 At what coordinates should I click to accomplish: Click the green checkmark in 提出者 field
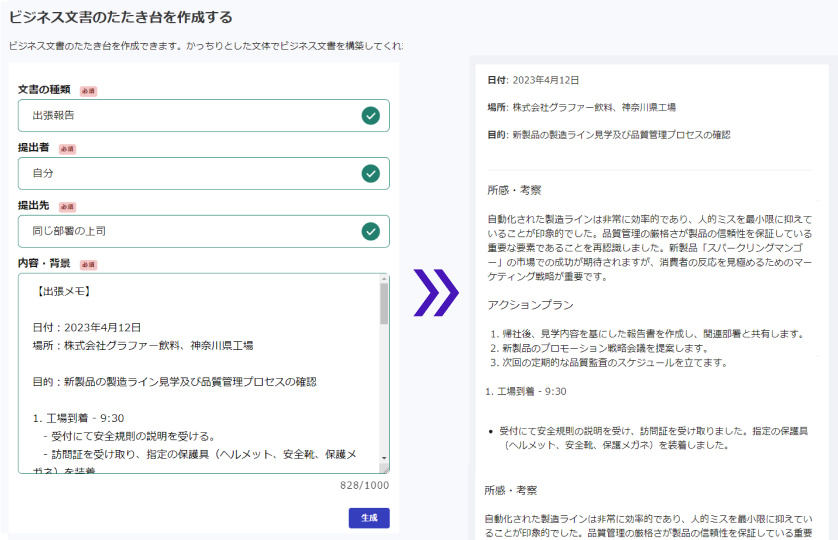click(370, 173)
